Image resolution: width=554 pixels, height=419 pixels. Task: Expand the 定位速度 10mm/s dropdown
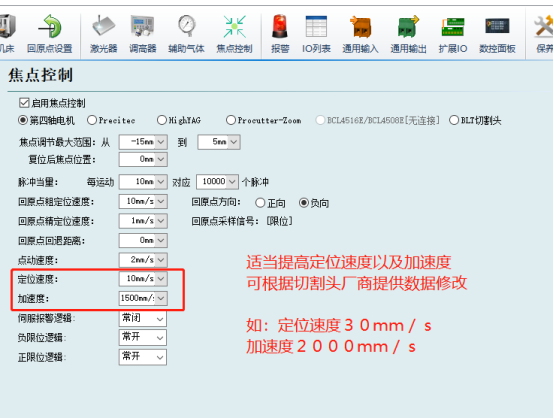click(x=143, y=279)
